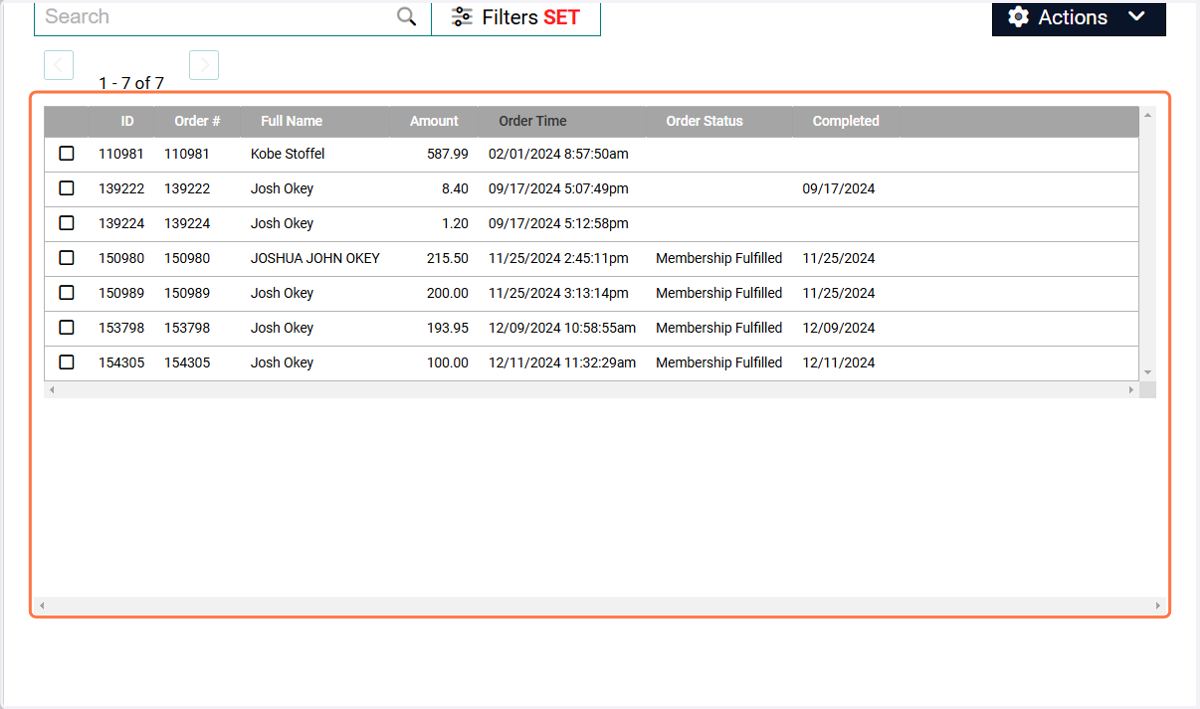The width and height of the screenshot is (1200, 709).
Task: Go to next page arrow
Action: tap(204, 65)
